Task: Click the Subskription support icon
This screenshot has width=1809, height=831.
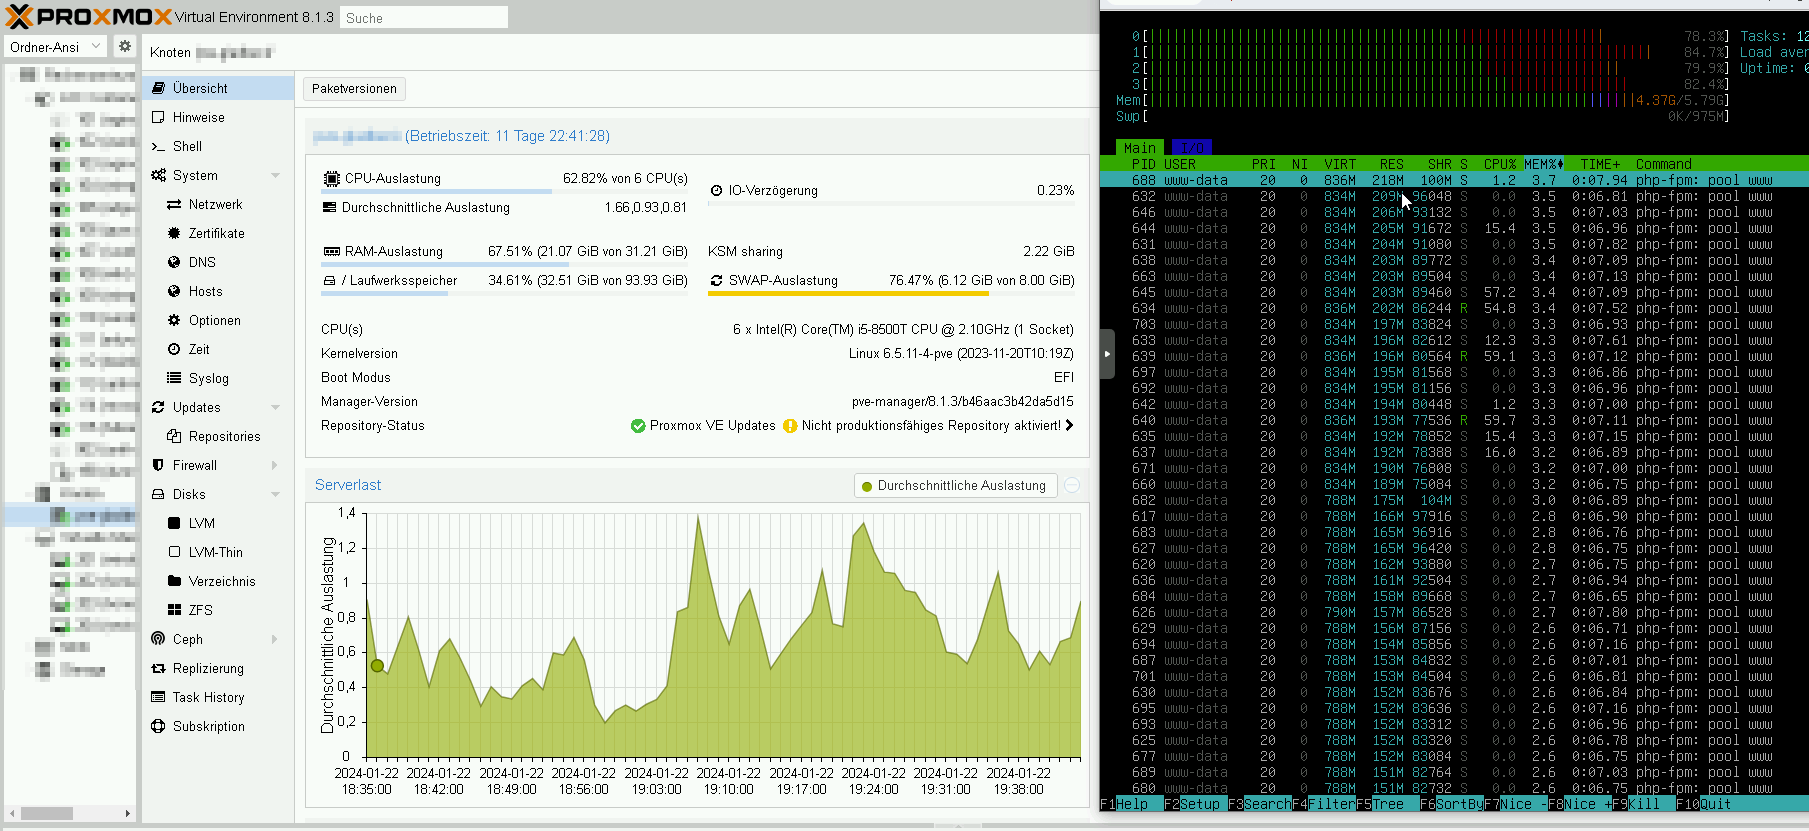Action: pyautogui.click(x=158, y=726)
